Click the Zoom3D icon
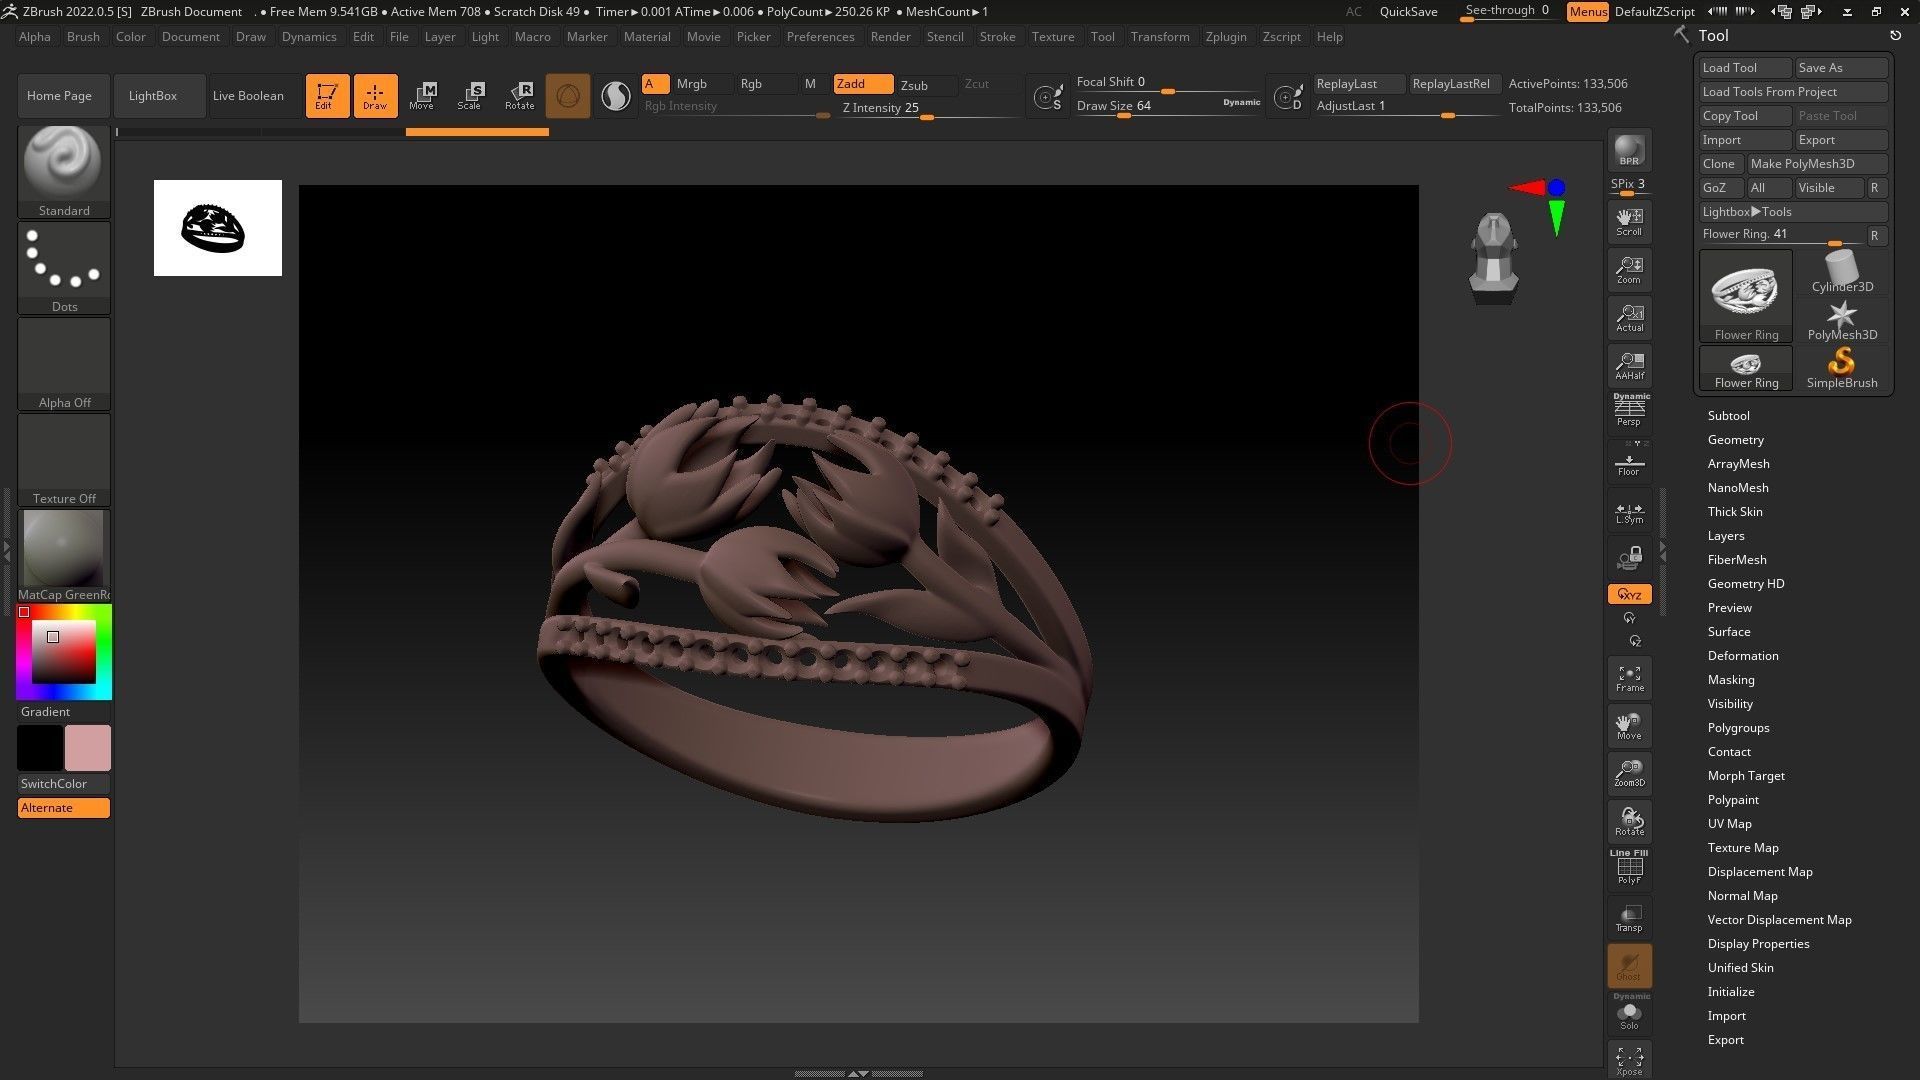Screen dimensions: 1920x1080 click(1629, 774)
